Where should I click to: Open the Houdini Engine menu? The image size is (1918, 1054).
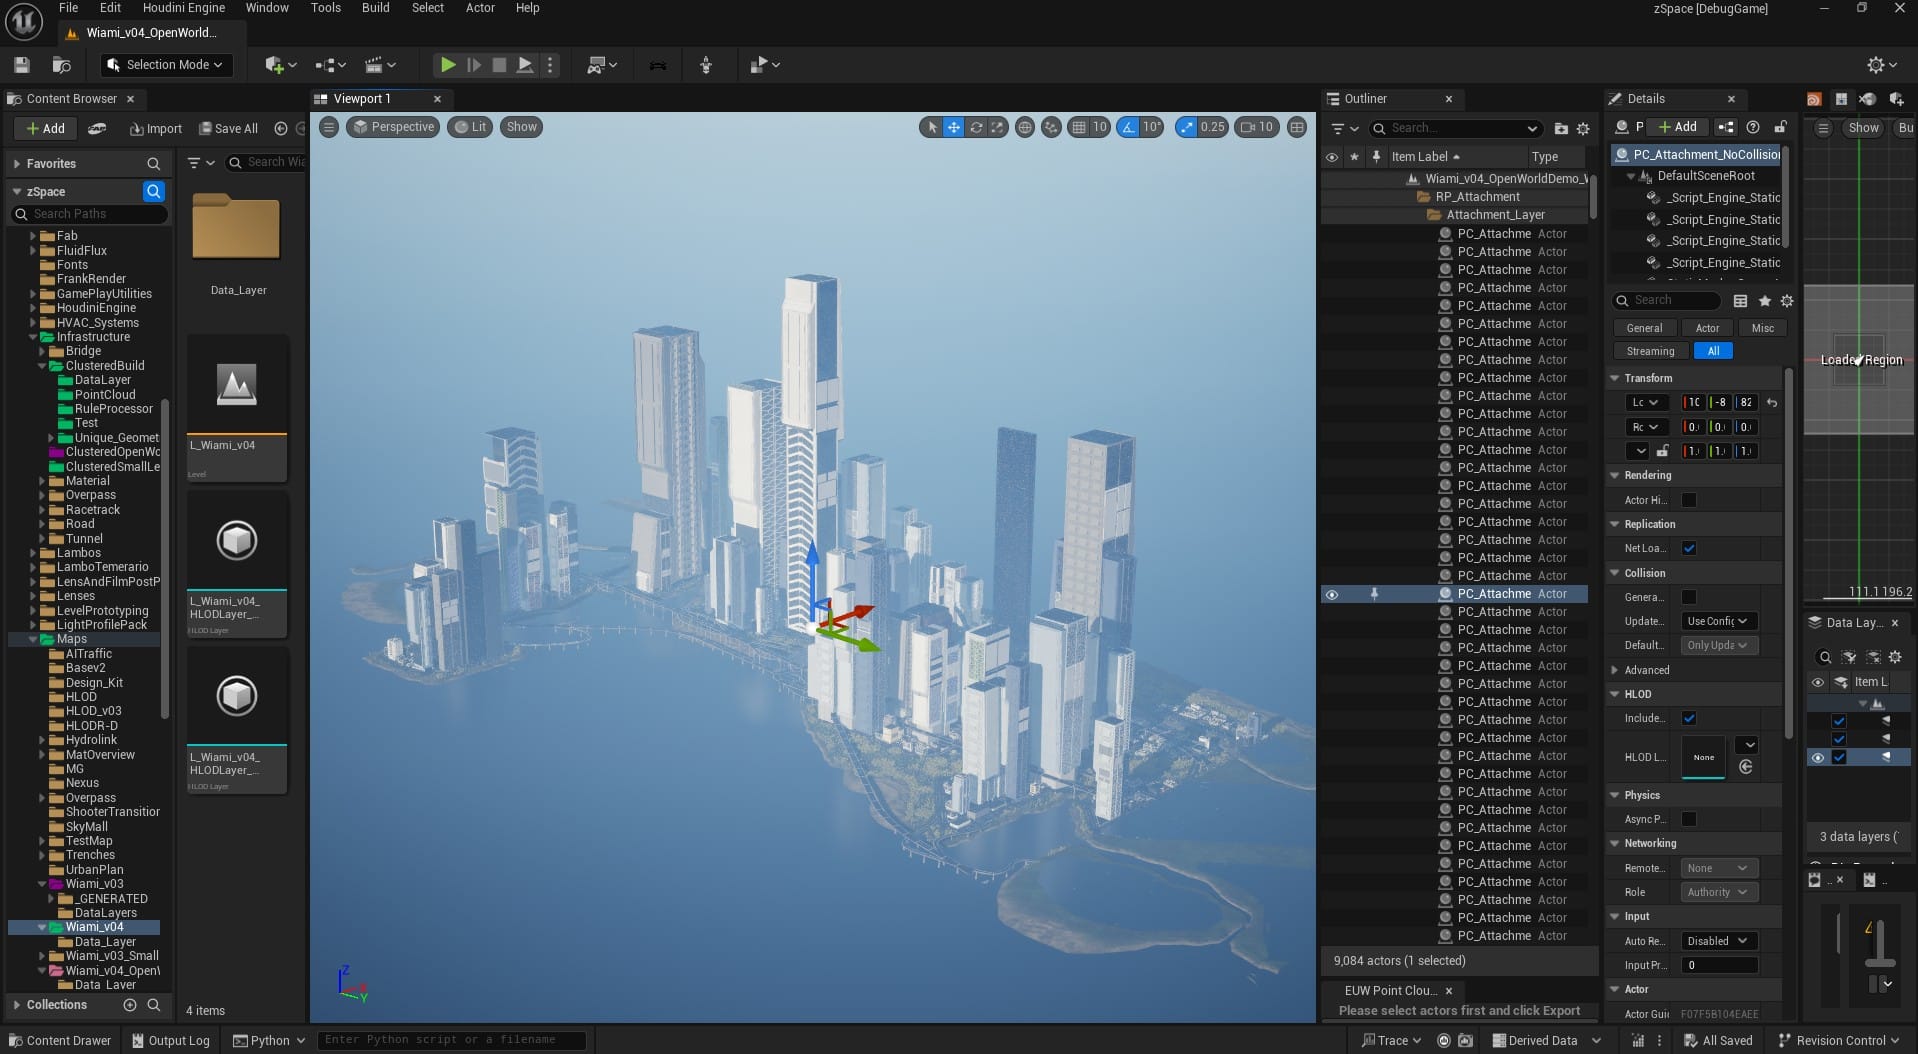point(183,8)
